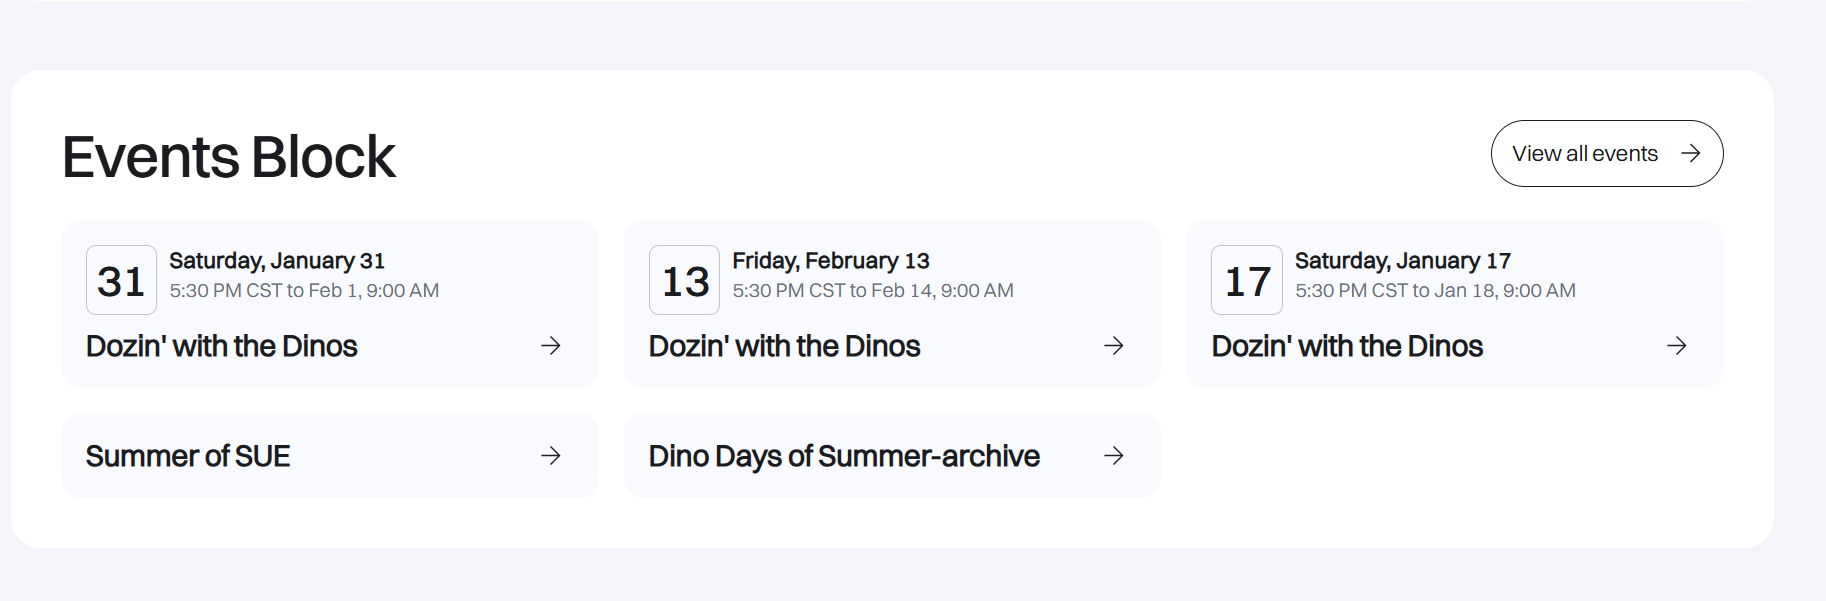This screenshot has height=601, width=1826.
Task: Click the arrow beside Summer of SUE
Action: (551, 456)
